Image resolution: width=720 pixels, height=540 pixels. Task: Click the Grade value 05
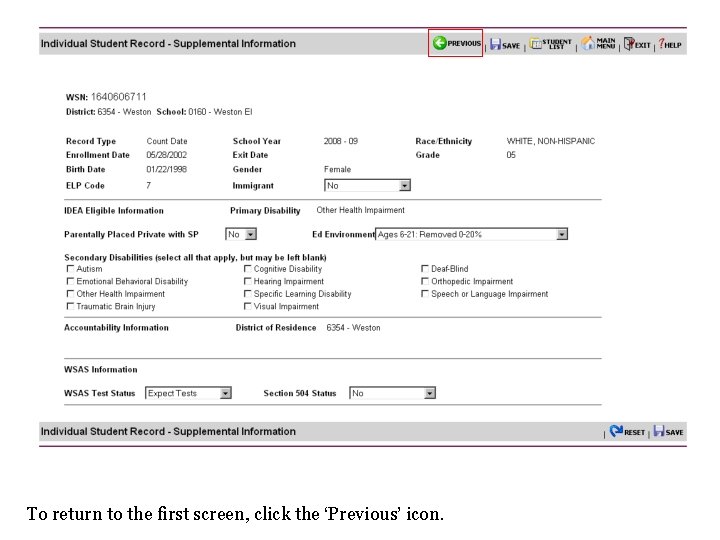point(511,155)
